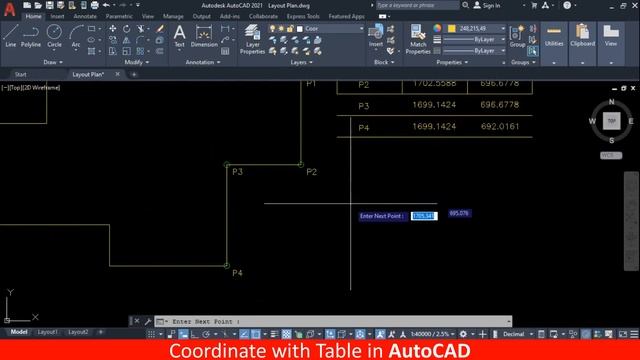Viewport: 640px width, 360px height.
Task: Expand the Annotation panel
Action: click(203, 62)
